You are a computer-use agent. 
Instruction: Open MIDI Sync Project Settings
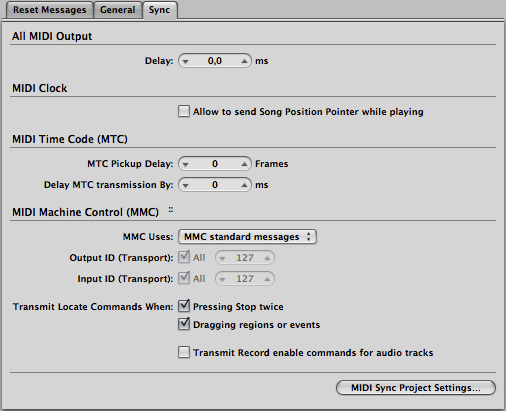(416, 388)
